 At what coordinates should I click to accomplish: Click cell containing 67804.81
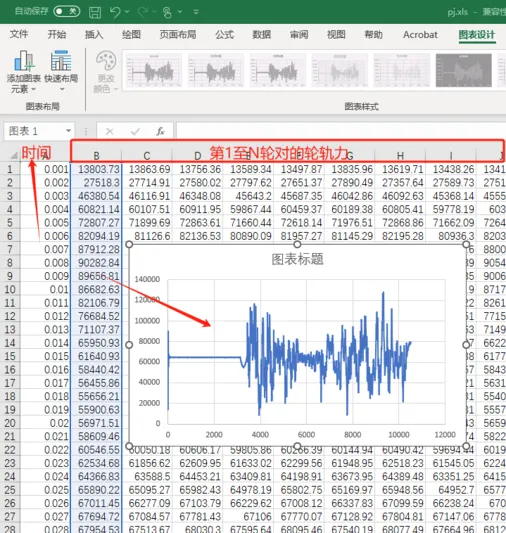[x=400, y=516]
